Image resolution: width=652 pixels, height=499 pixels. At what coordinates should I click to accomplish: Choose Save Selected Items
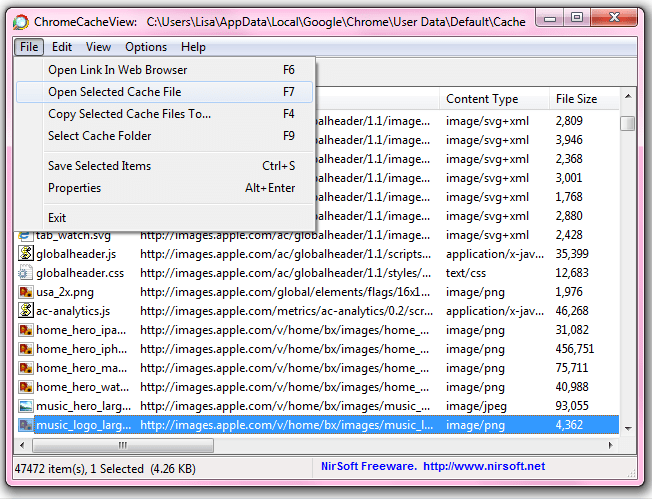[165, 166]
